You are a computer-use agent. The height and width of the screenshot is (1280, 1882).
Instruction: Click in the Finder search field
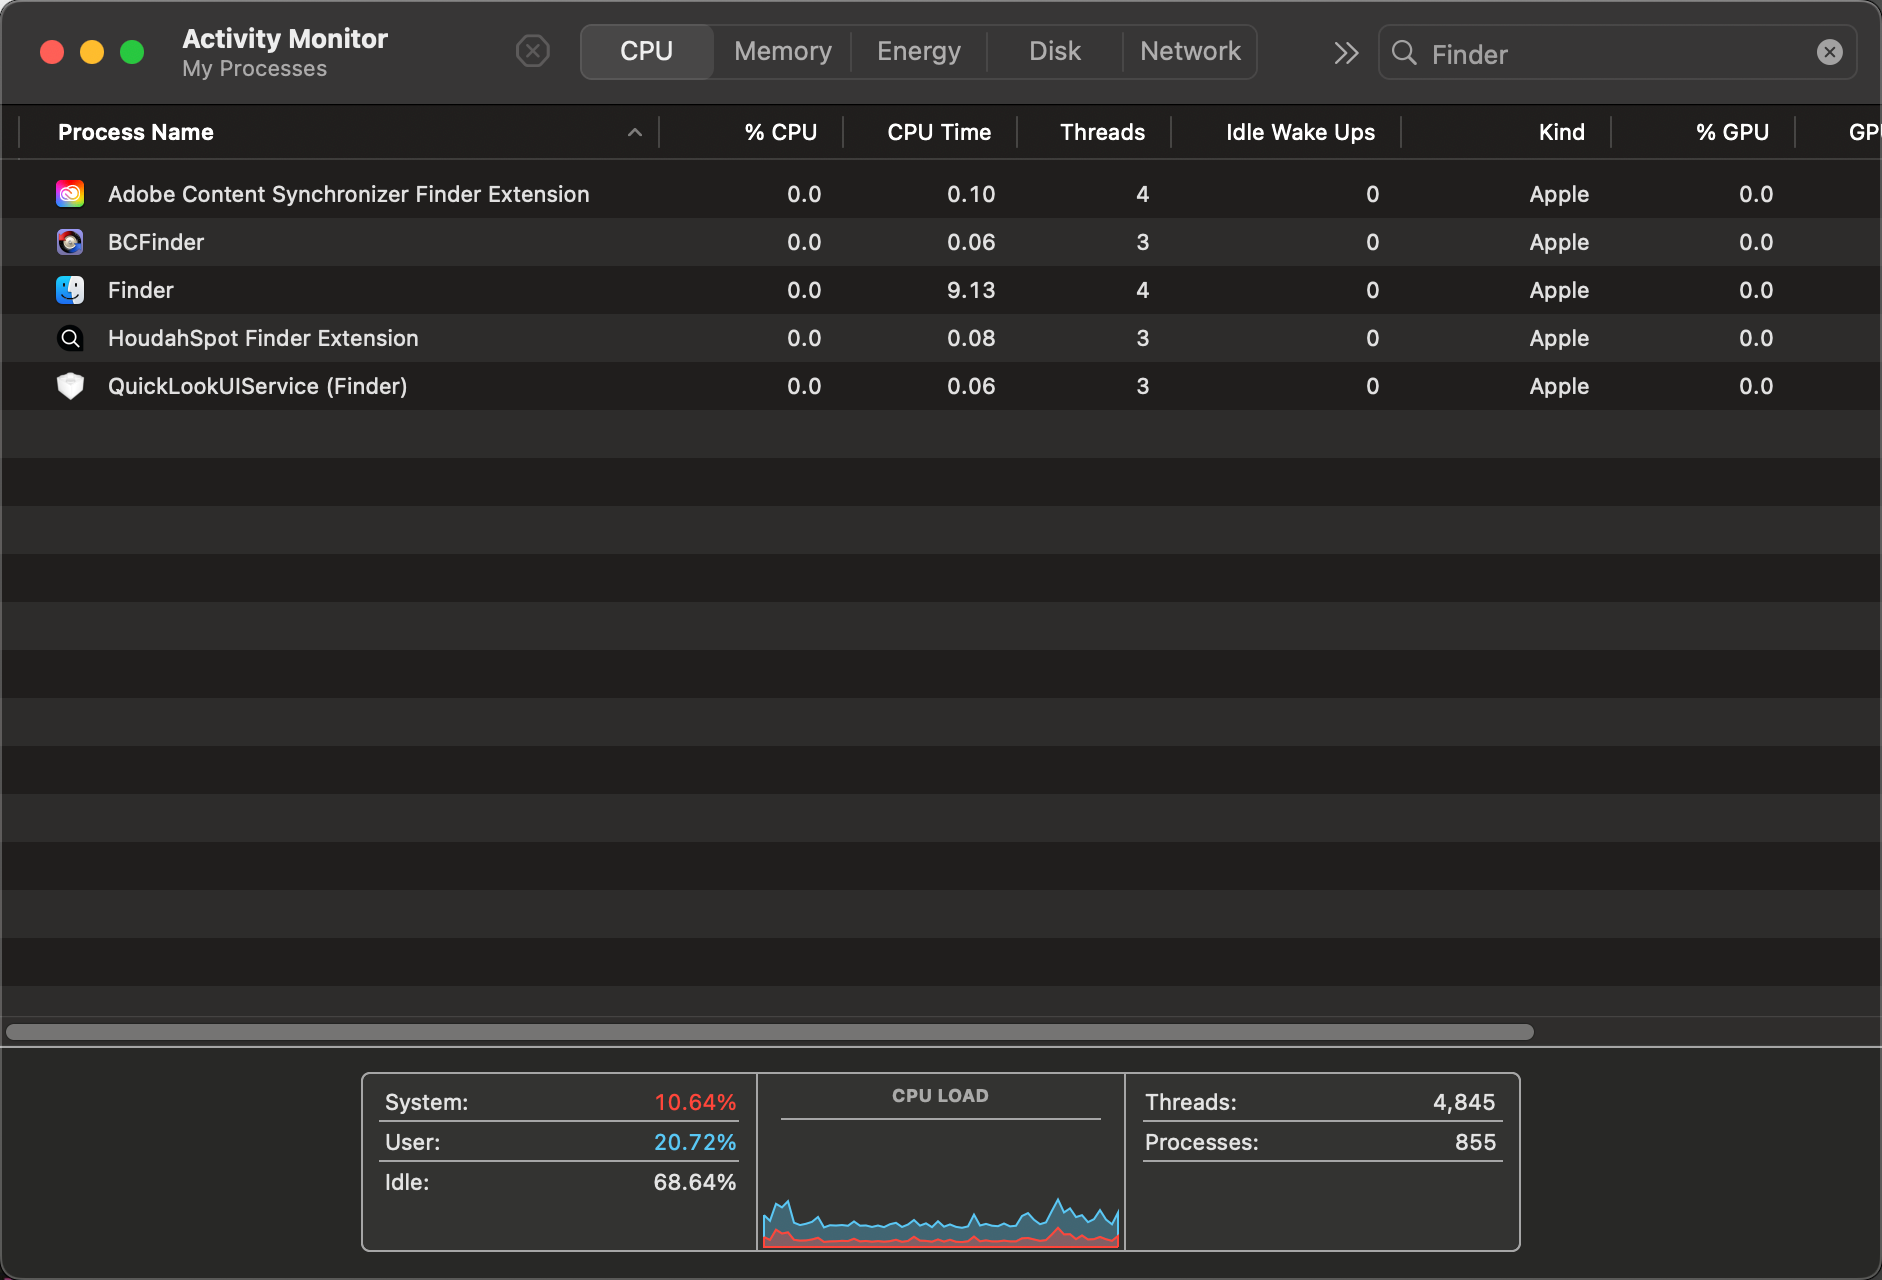pyautogui.click(x=1610, y=54)
